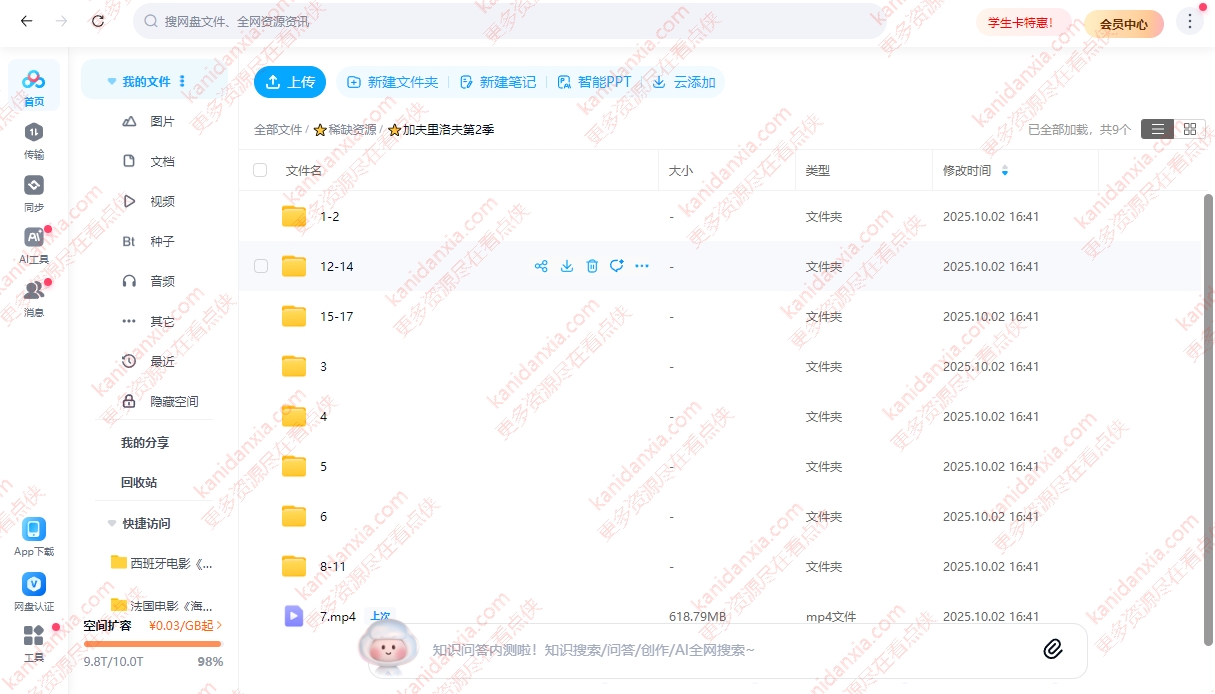
Task: Refresh the page with reload icon
Action: pos(97,21)
